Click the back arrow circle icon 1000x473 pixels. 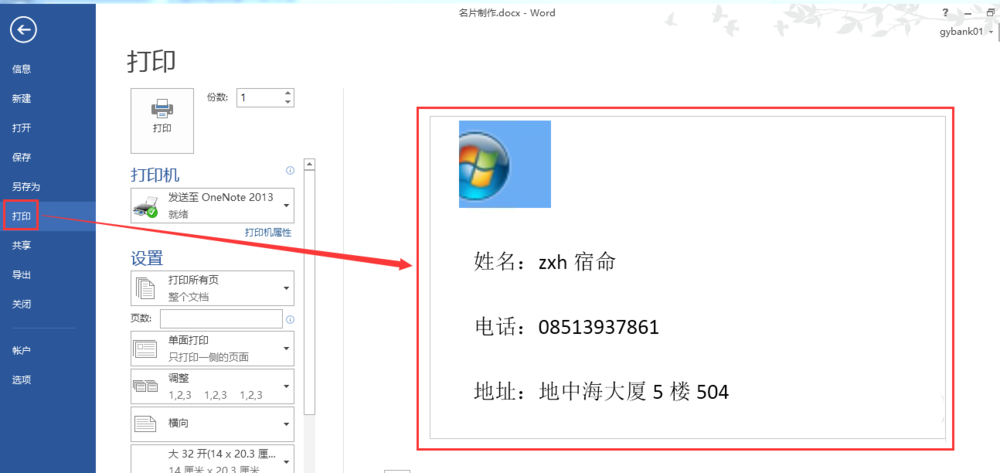pos(24,29)
